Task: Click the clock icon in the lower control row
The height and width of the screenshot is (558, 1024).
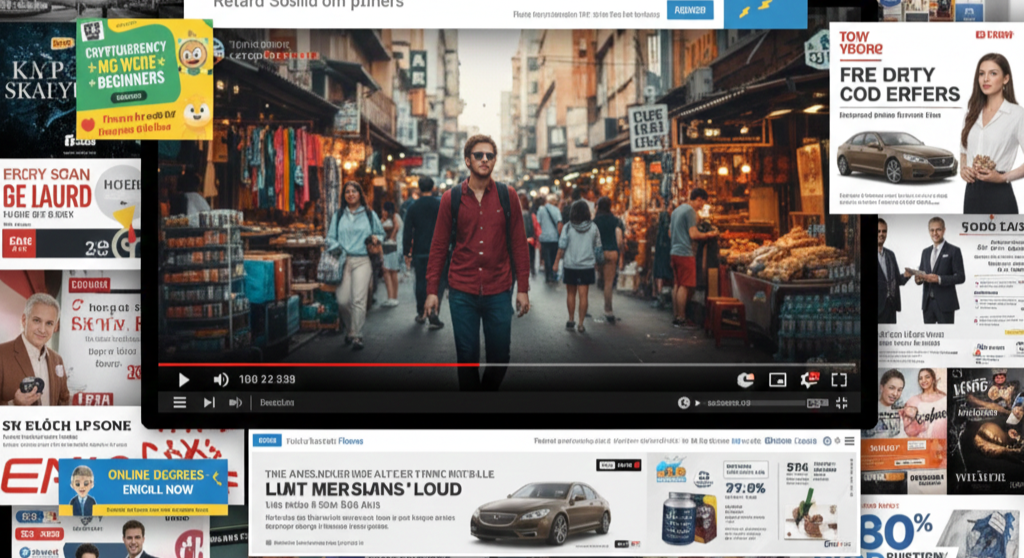Action: pos(683,402)
